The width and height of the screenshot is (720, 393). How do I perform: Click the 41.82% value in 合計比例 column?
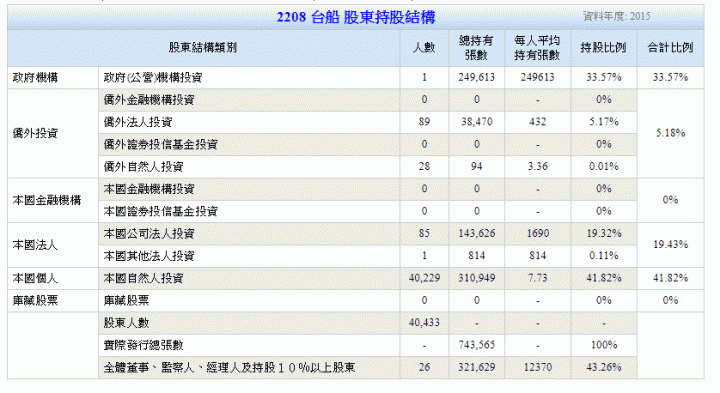click(x=670, y=278)
